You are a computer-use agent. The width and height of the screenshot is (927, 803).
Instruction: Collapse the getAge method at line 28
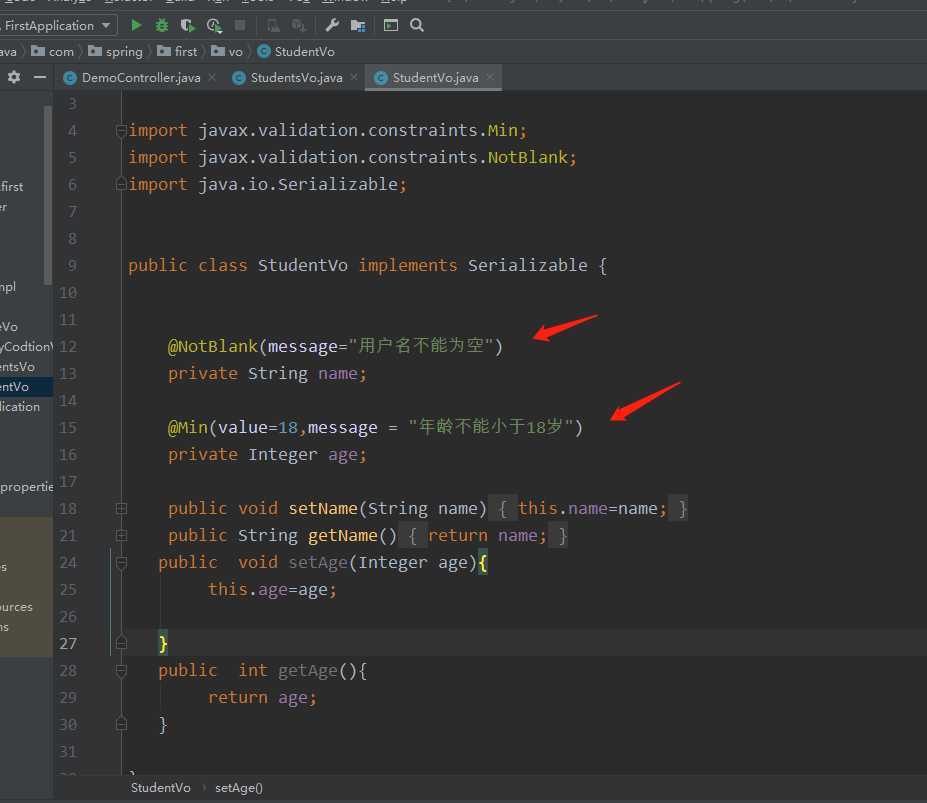point(121,670)
